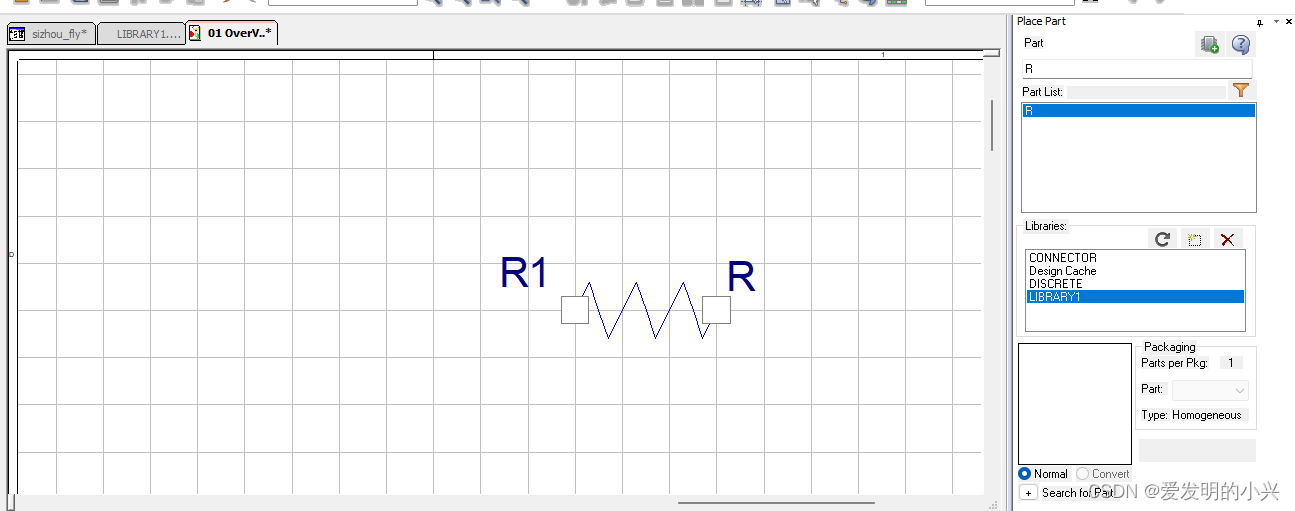Screen dimensions: 1295x511
Task: Click the Add Part to design icon
Action: [1210, 44]
